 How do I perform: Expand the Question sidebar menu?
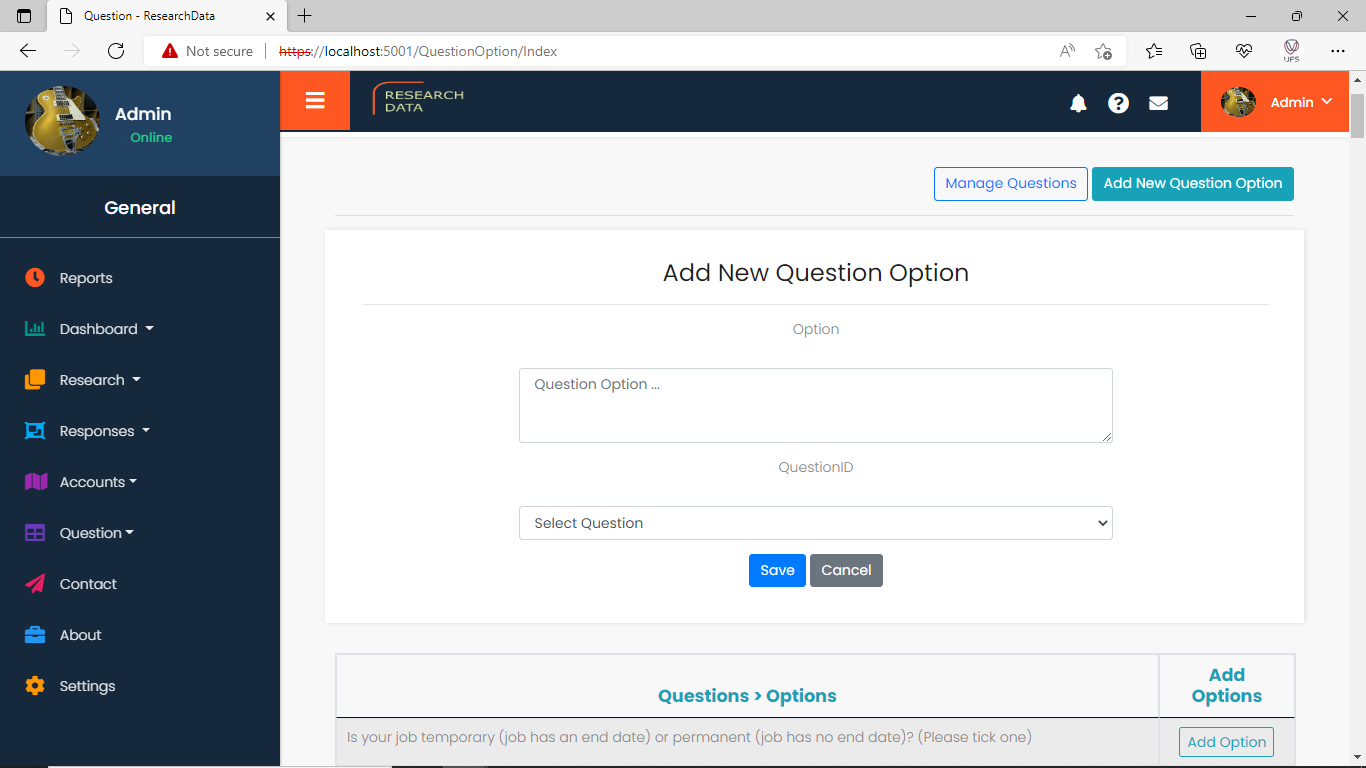[x=96, y=533]
